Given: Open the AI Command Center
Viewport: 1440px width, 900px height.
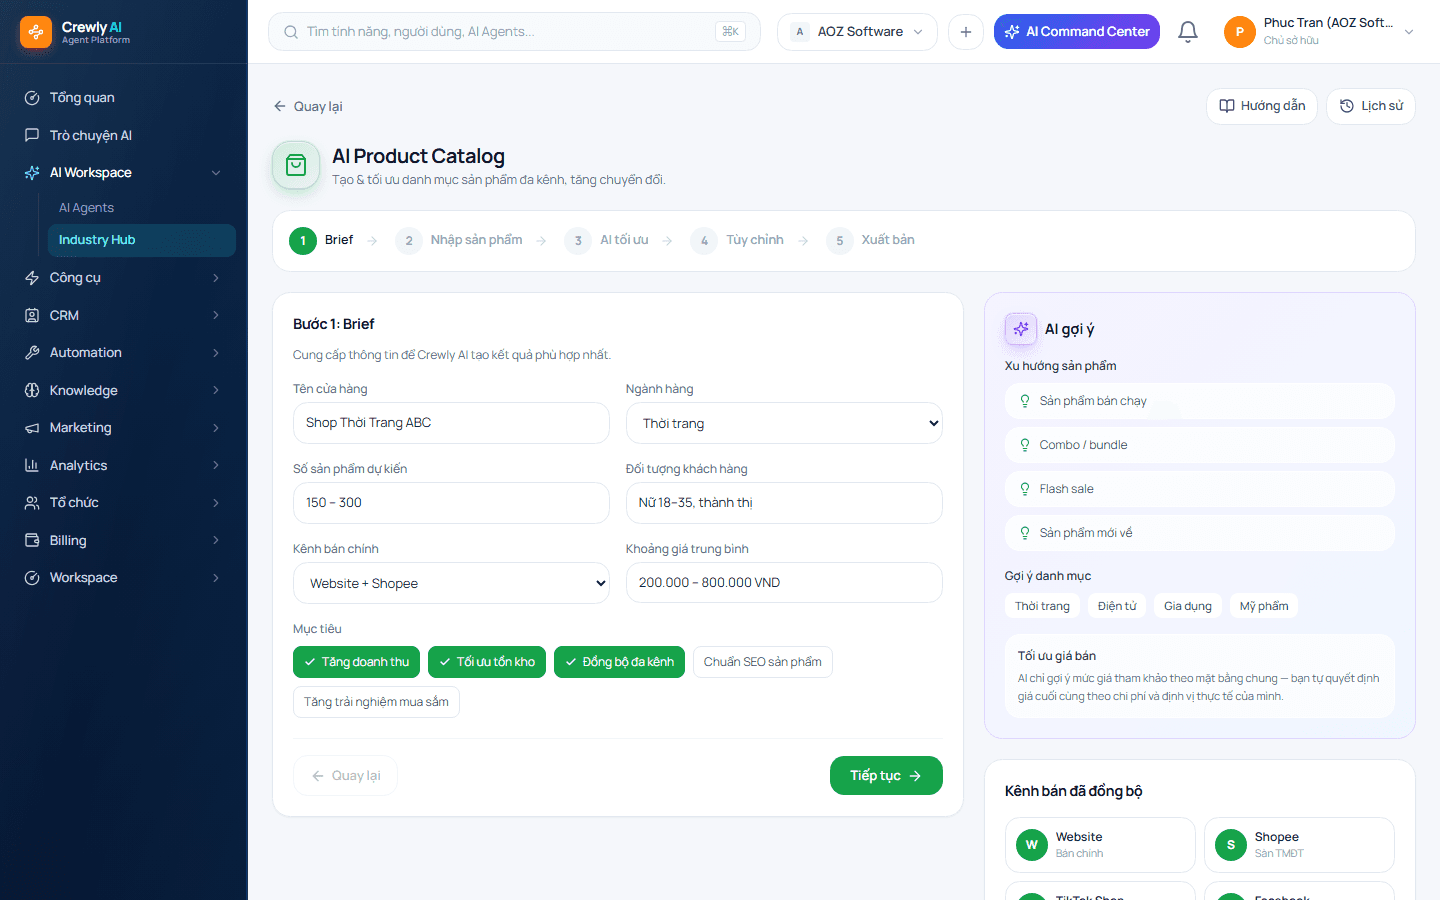Looking at the screenshot, I should pos(1077,32).
